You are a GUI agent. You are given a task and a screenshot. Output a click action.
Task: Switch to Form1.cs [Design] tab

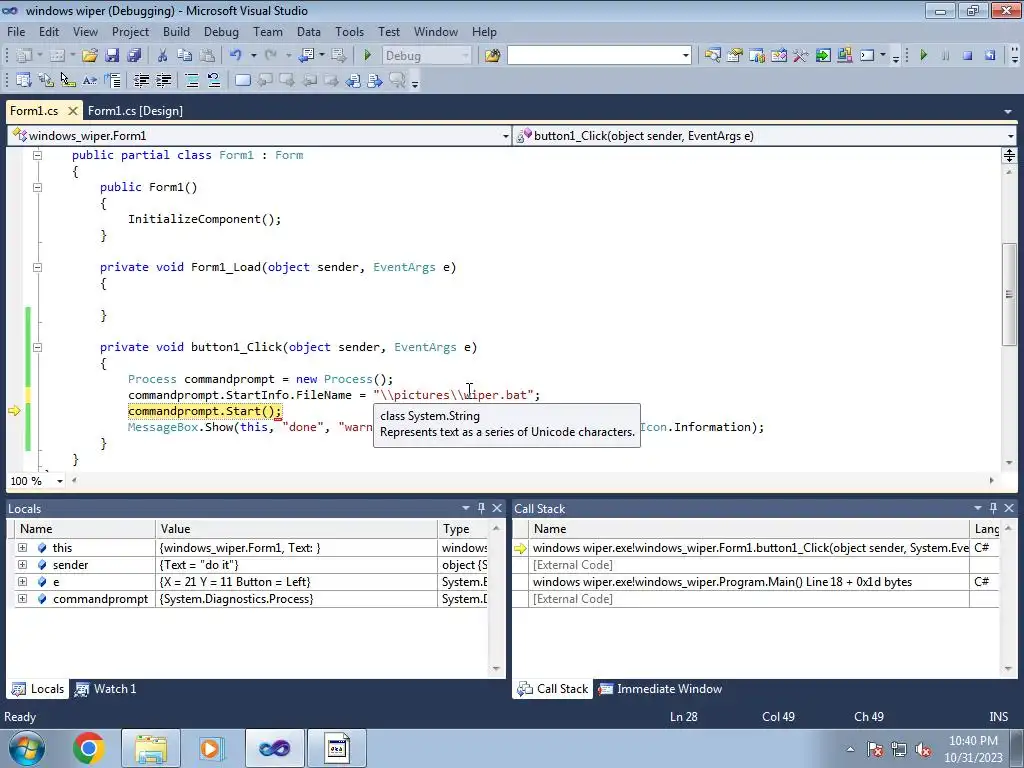[135, 111]
